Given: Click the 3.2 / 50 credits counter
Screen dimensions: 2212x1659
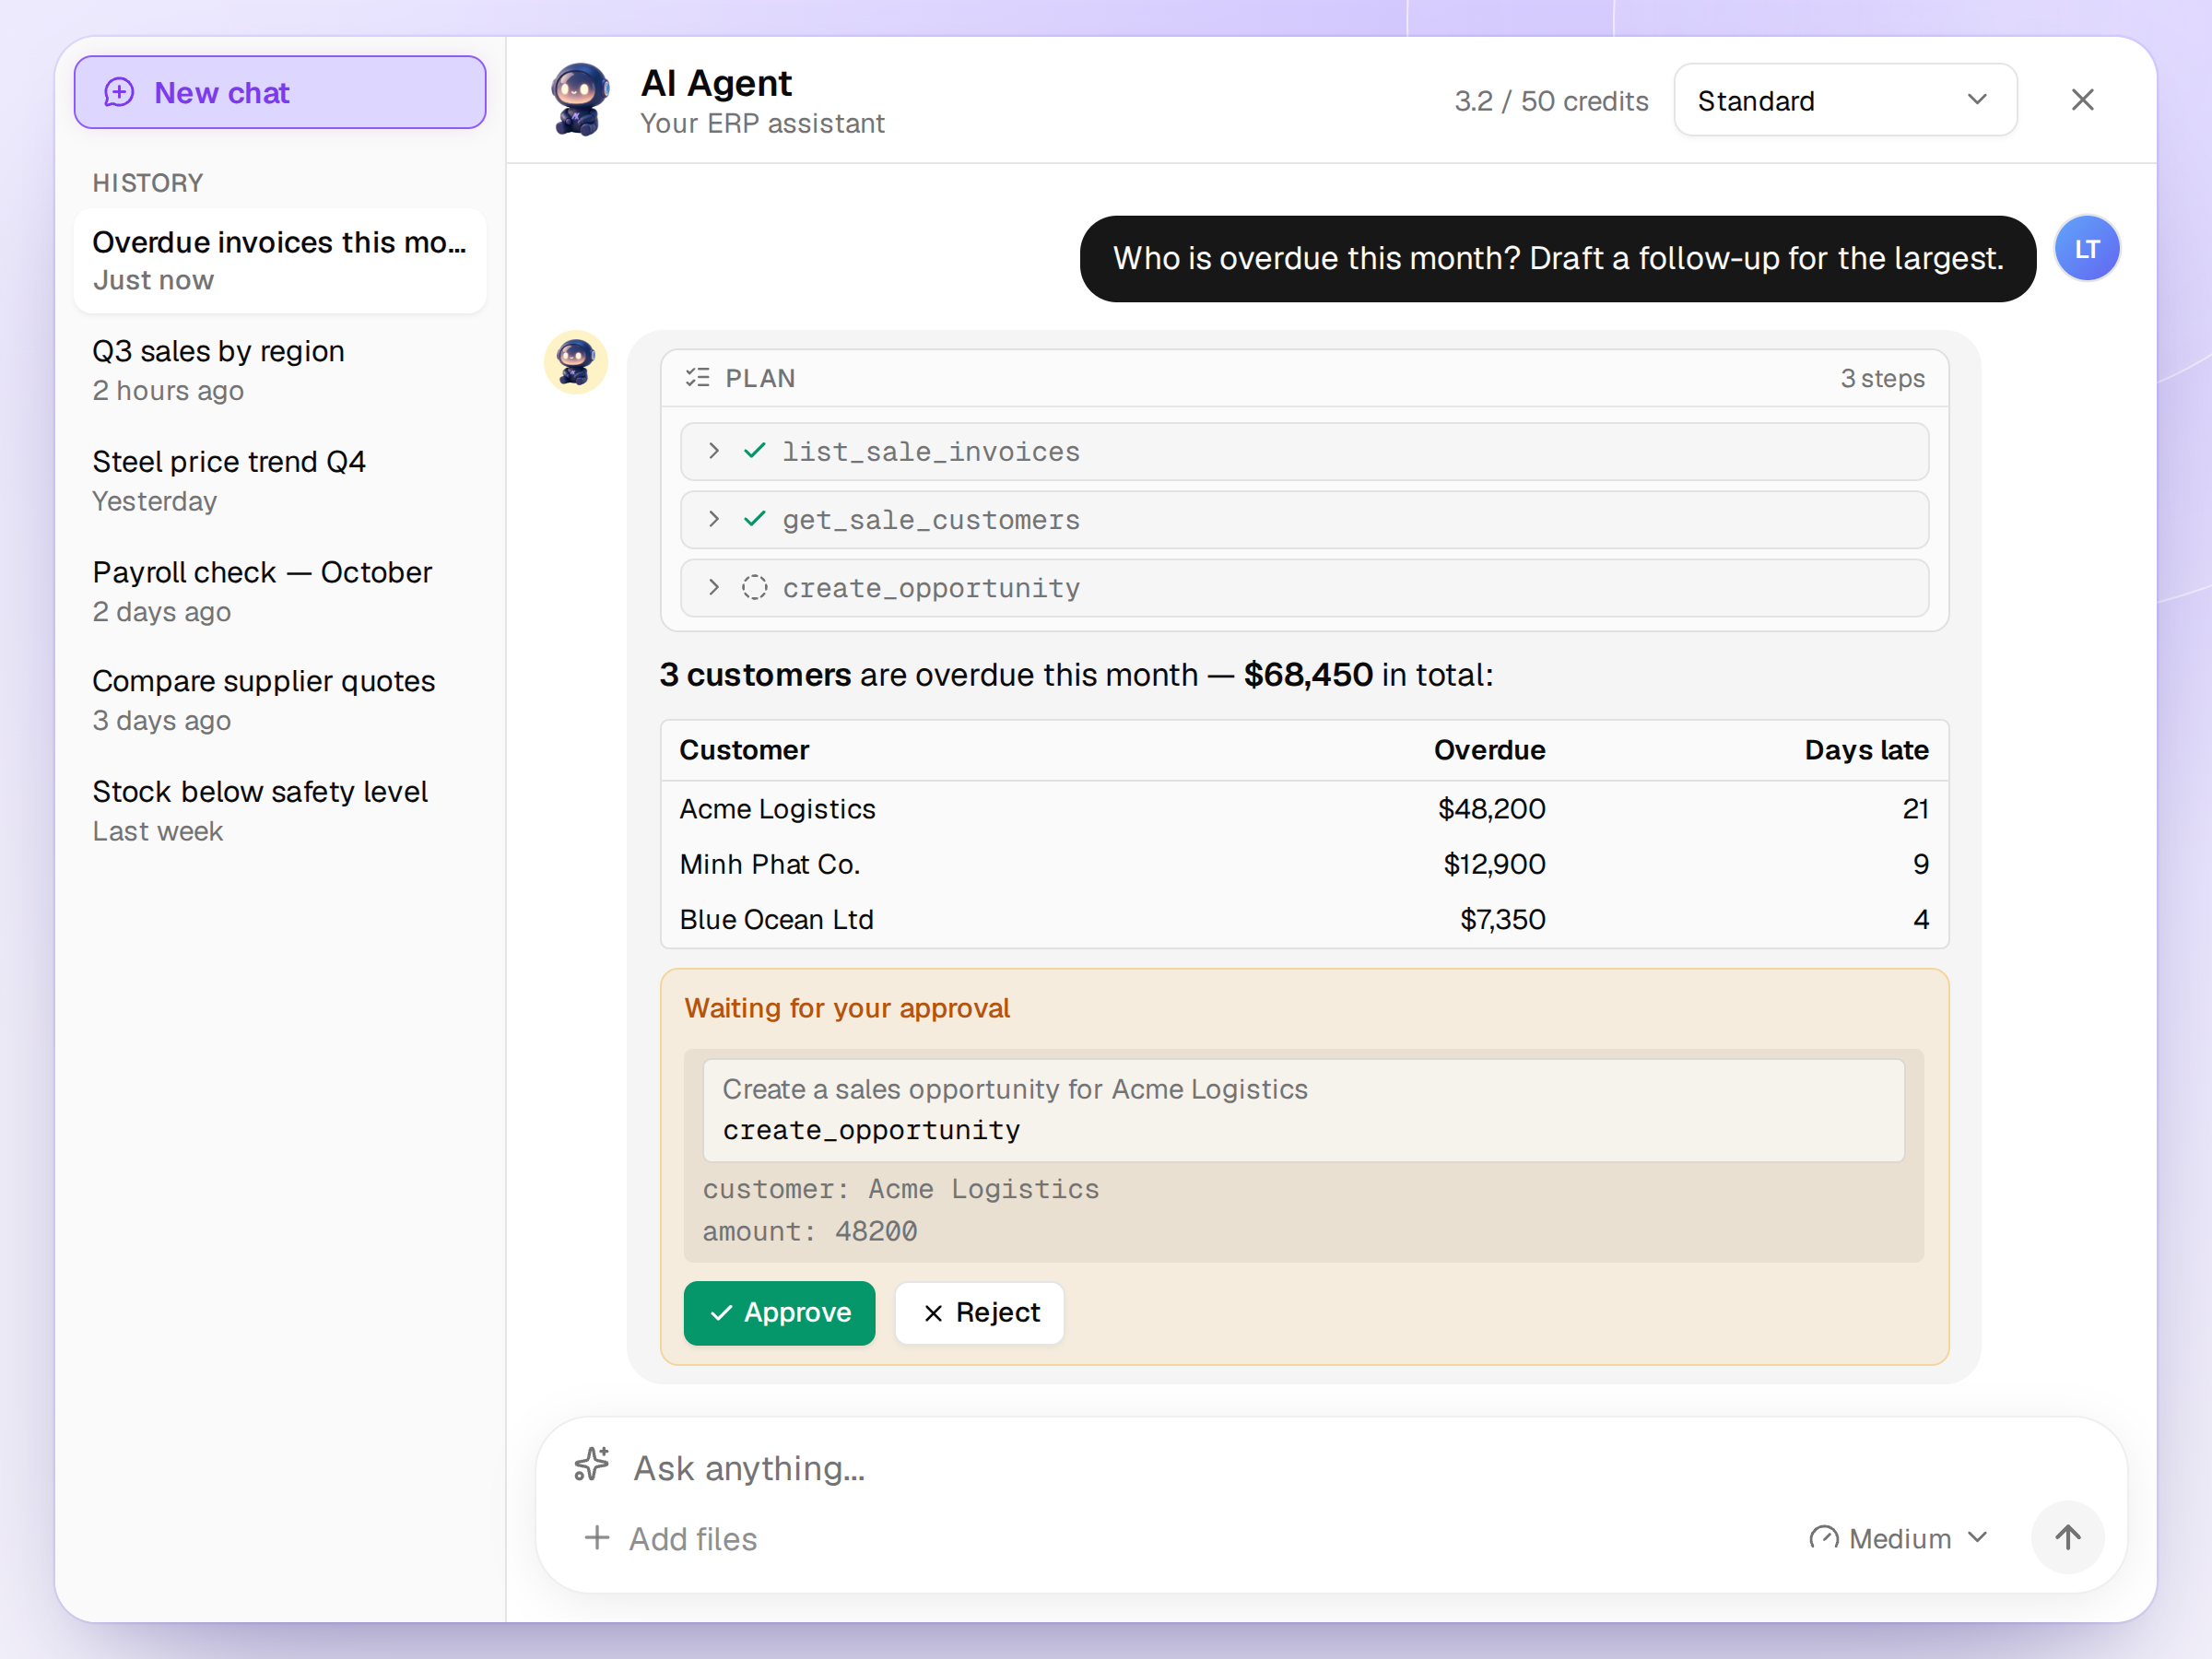Looking at the screenshot, I should coord(1551,101).
